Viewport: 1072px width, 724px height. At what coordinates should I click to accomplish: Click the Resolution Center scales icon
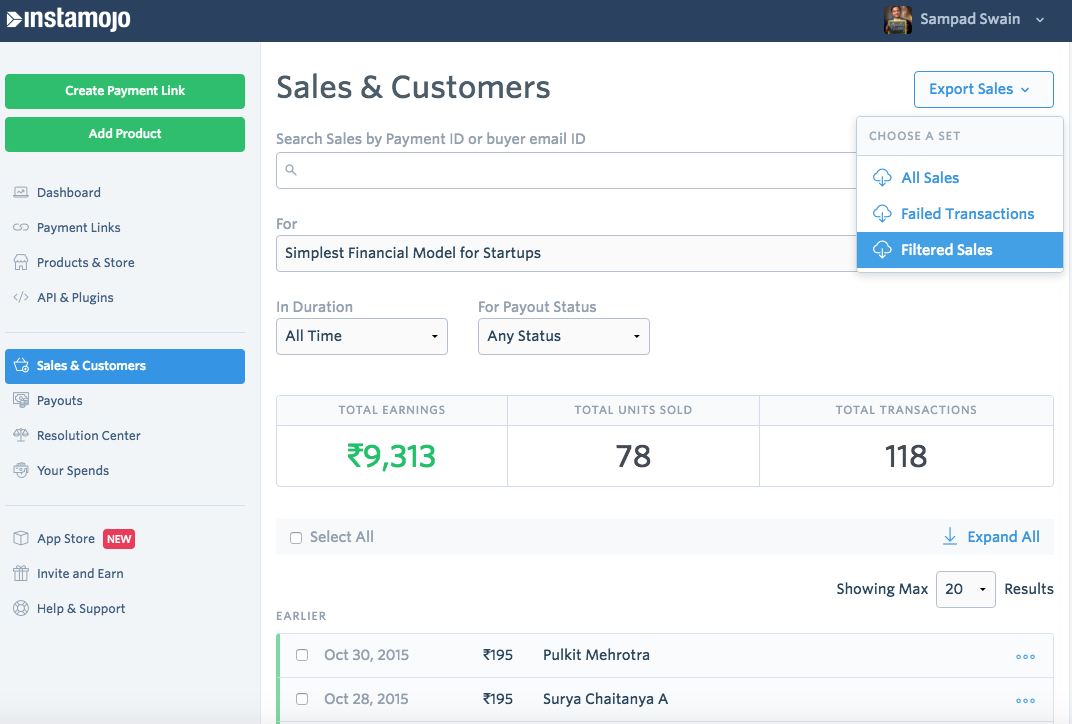(x=21, y=435)
